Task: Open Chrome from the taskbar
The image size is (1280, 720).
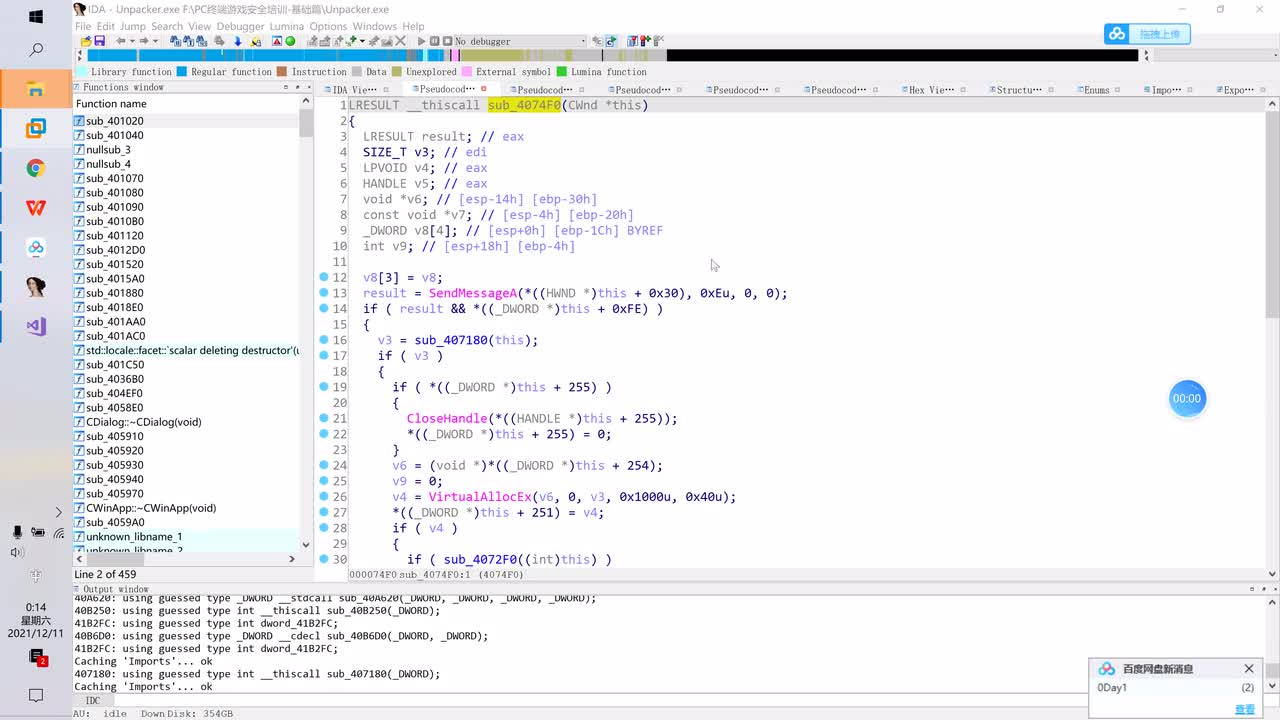Action: coord(36,168)
